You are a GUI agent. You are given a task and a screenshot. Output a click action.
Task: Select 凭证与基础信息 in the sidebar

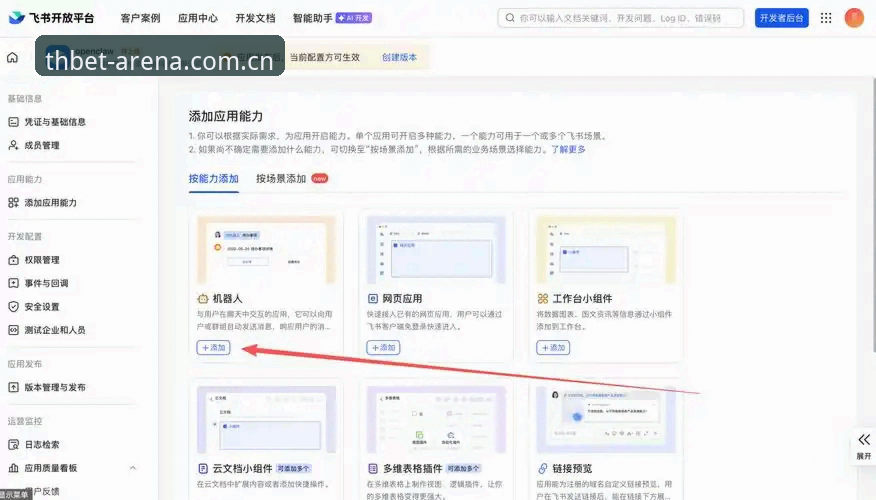(55, 122)
